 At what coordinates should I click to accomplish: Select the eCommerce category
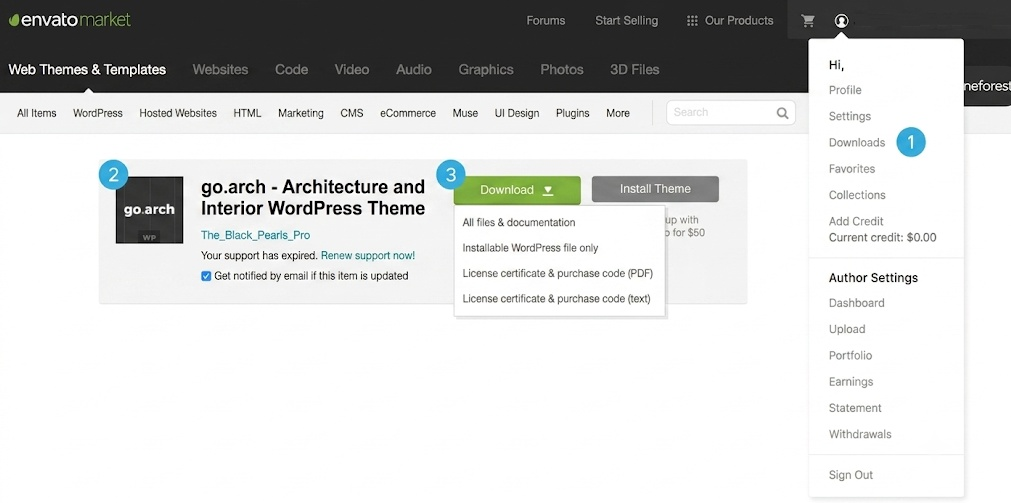(x=407, y=113)
